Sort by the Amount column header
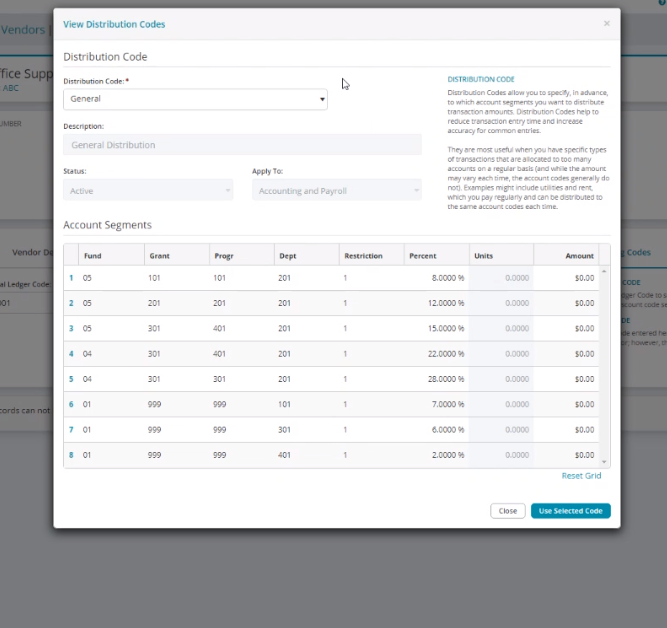This screenshot has height=628, width=667. click(x=566, y=256)
